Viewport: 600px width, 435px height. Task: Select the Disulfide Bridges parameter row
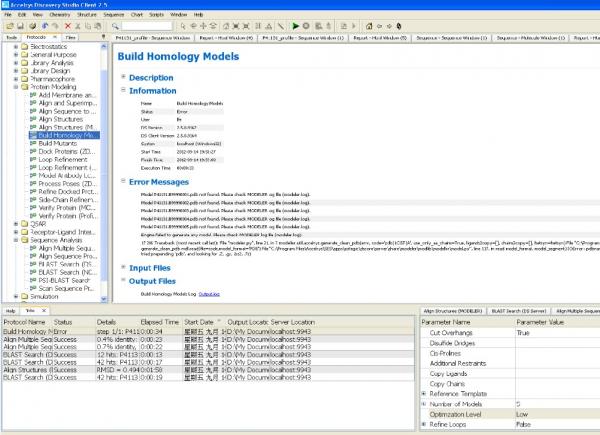pos(510,343)
